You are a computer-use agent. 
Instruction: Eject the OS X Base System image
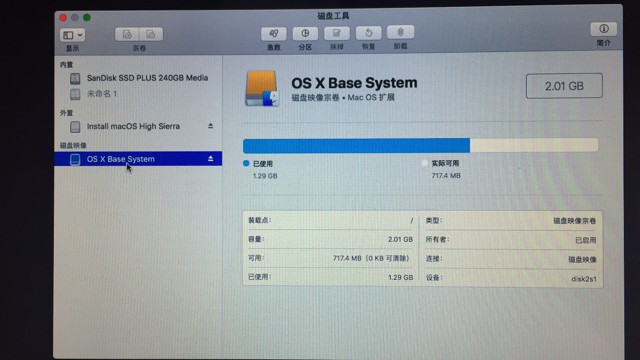pos(210,158)
